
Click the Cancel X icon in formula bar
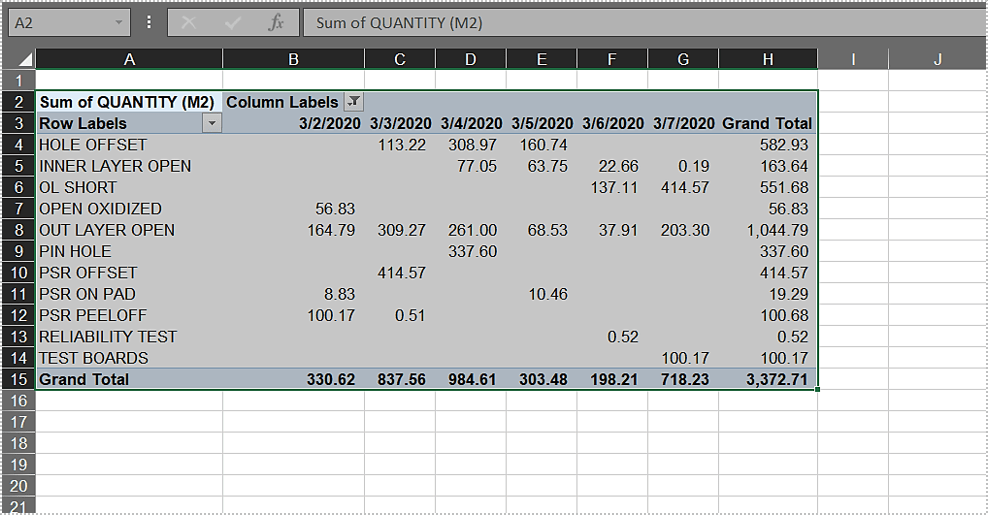pyautogui.click(x=189, y=23)
